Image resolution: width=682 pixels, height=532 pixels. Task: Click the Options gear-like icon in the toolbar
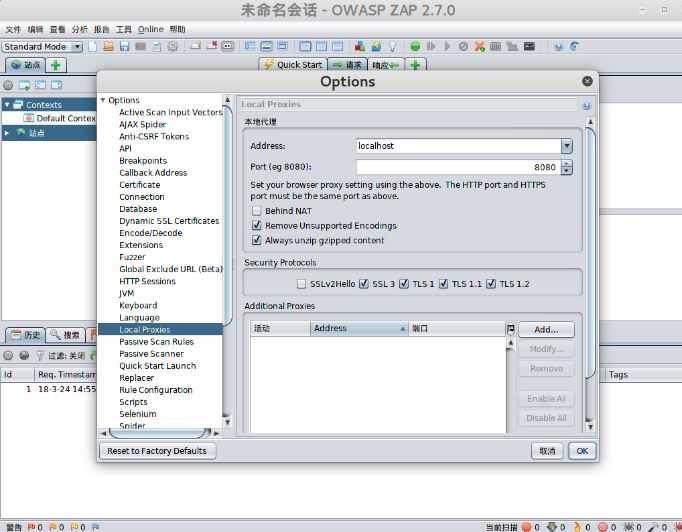(173, 46)
